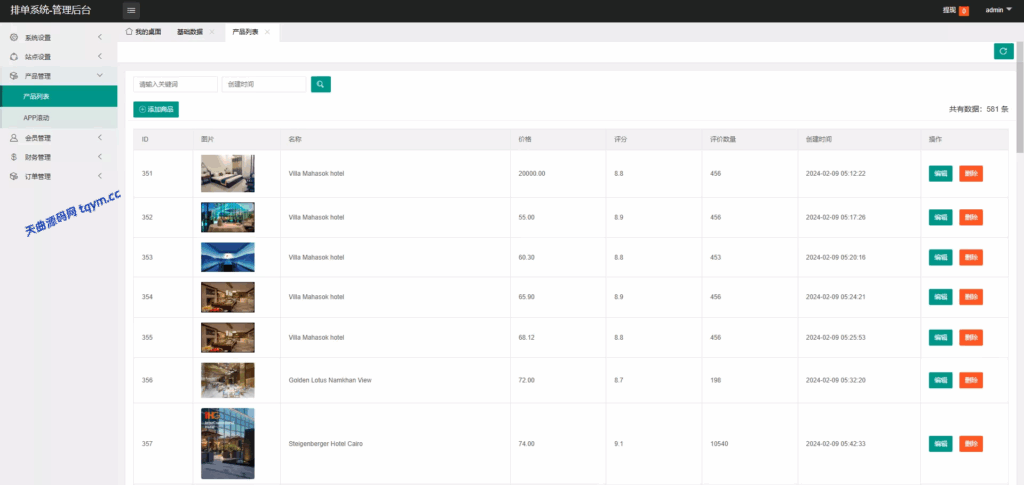Click the 系统设置 gear icon
1024x485 pixels.
(14, 37)
